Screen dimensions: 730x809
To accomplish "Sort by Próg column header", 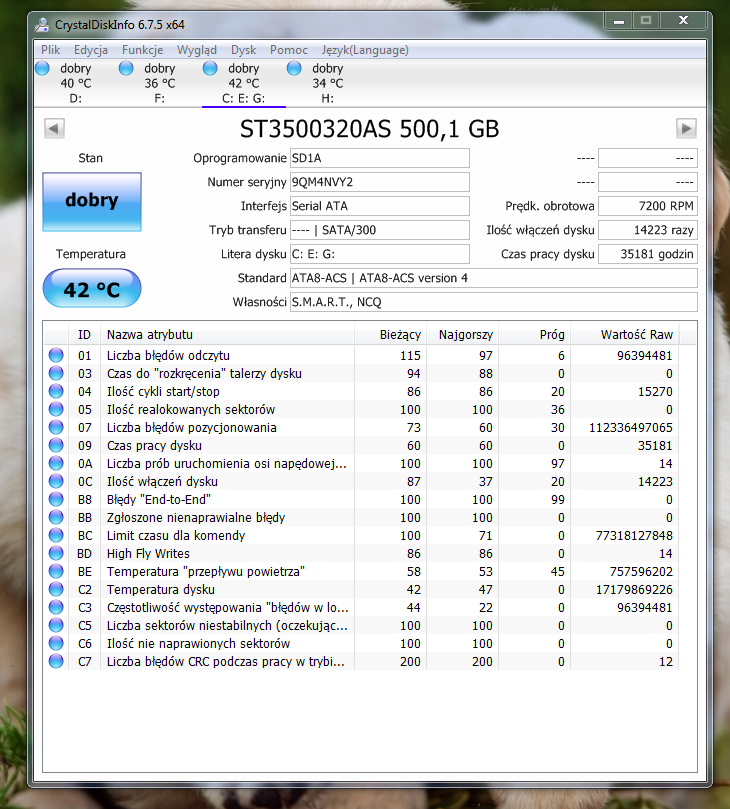I will pyautogui.click(x=534, y=335).
